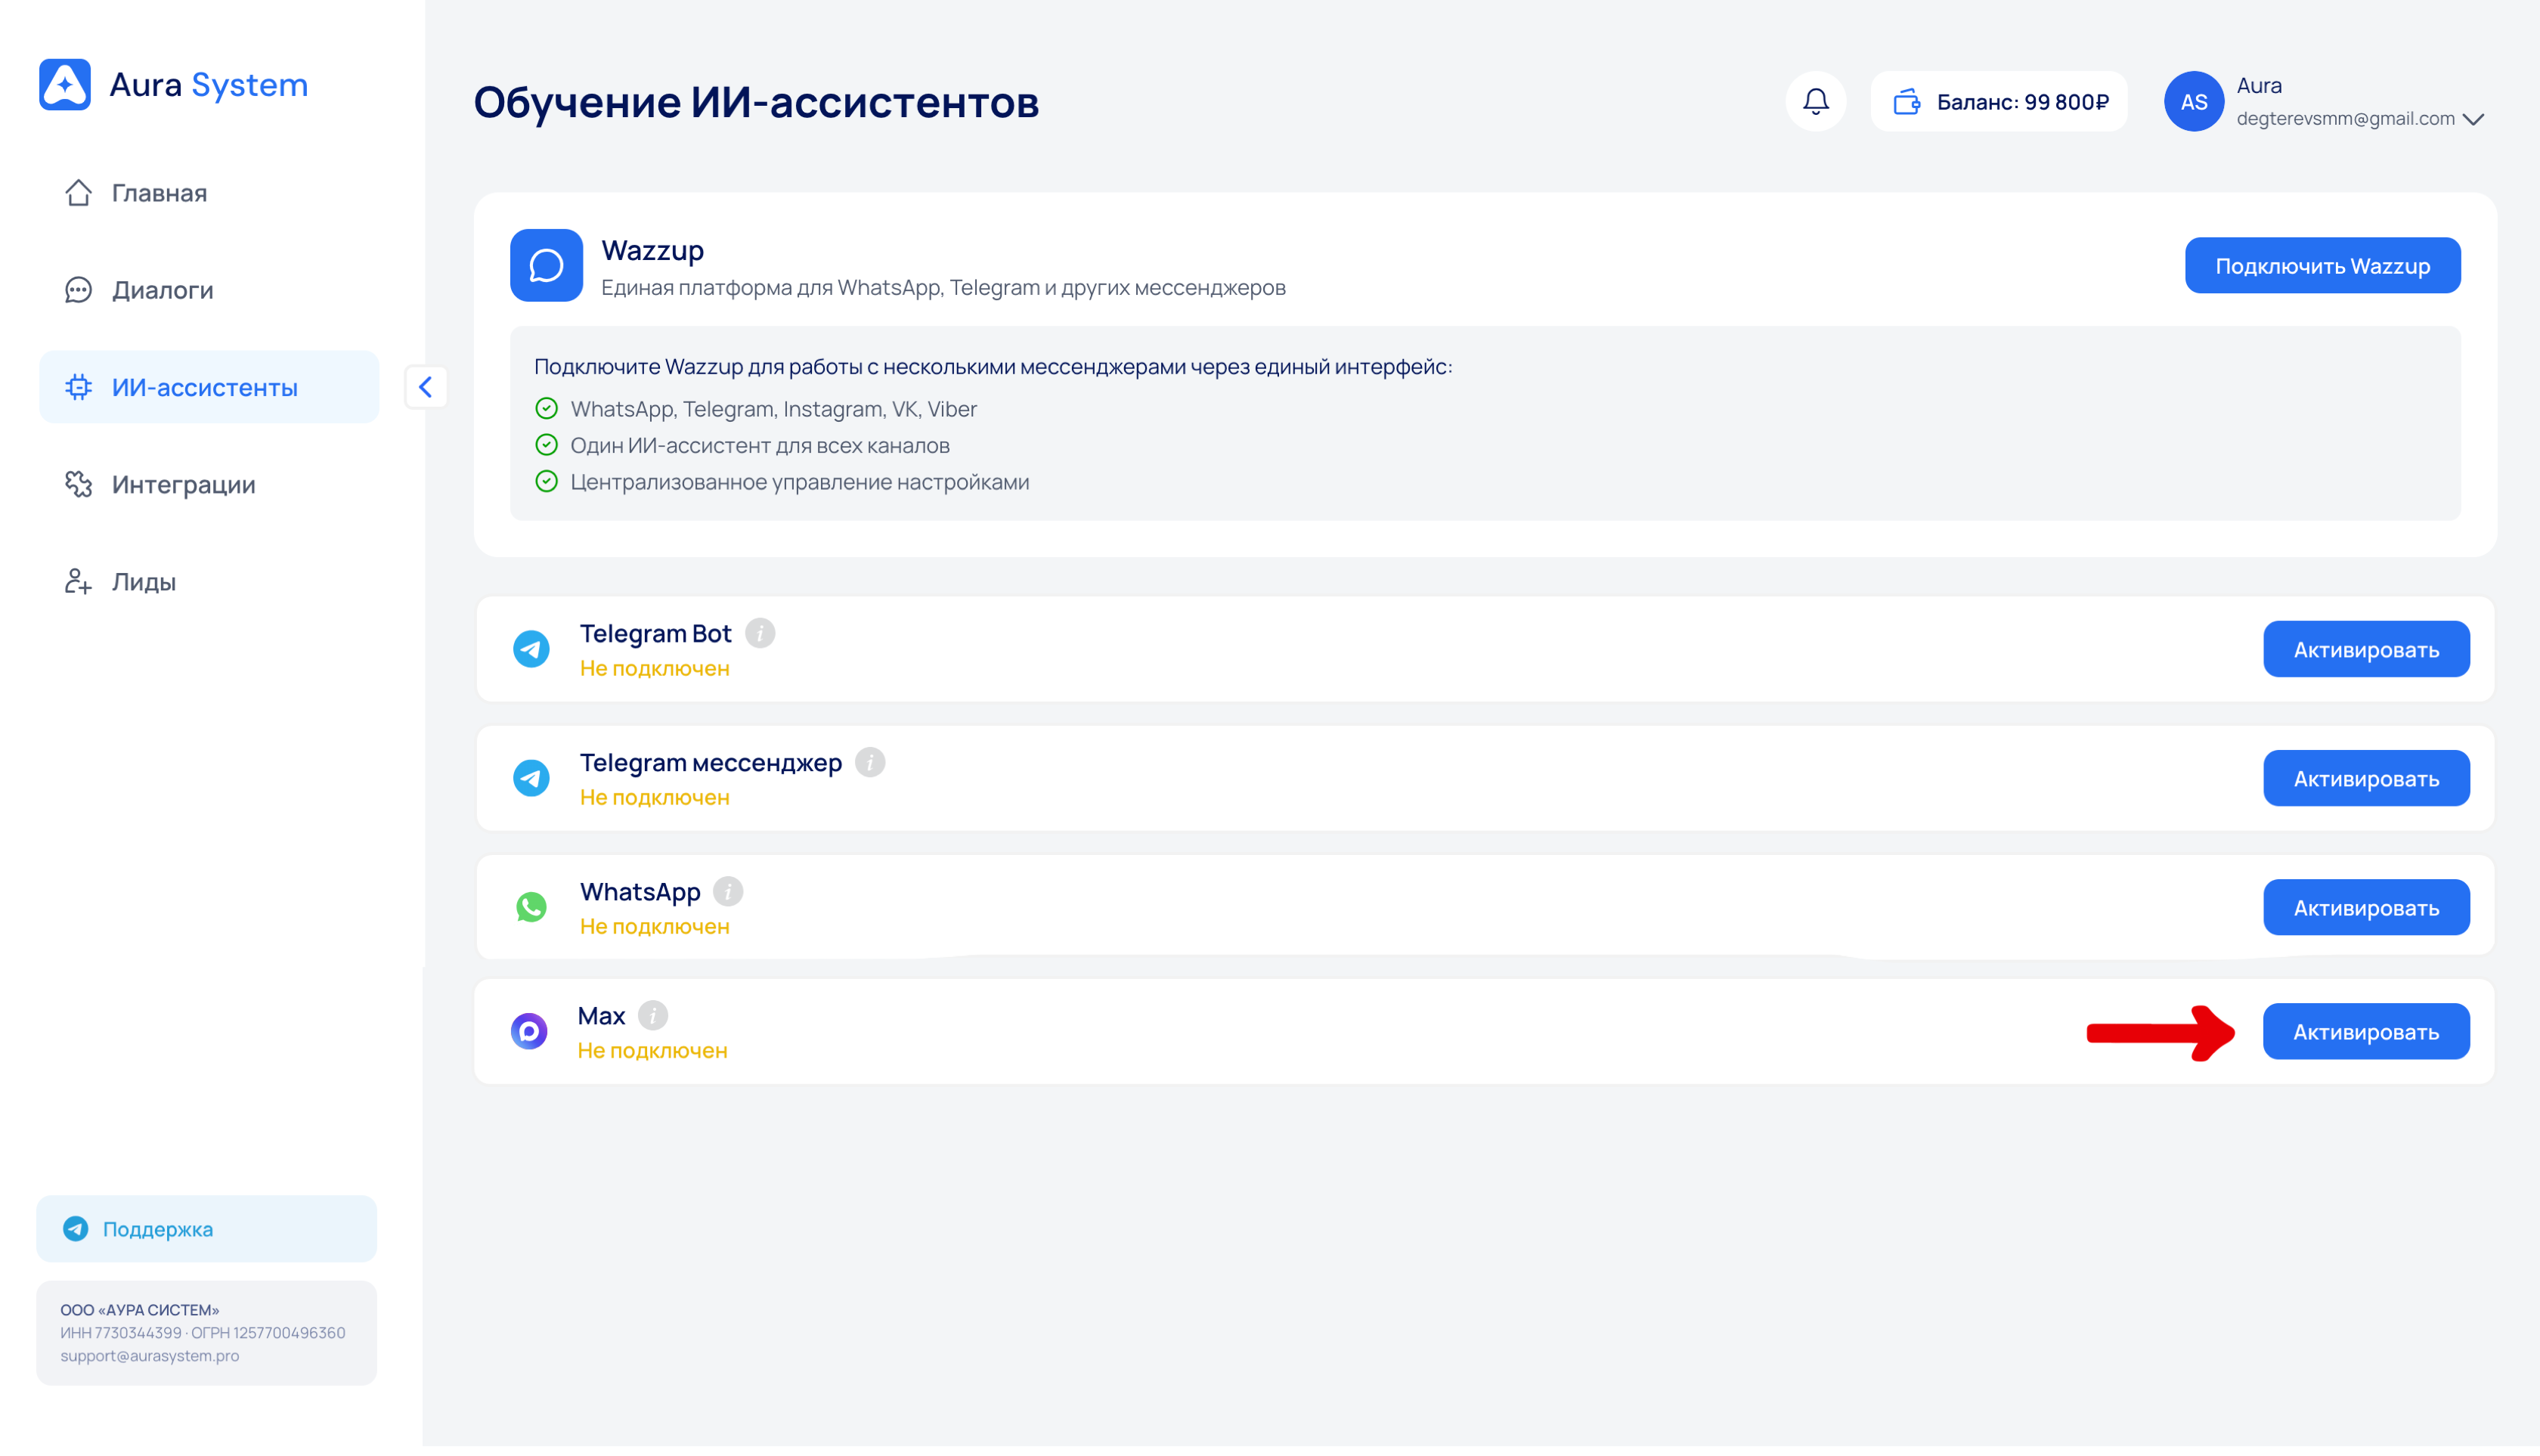The height and width of the screenshot is (1456, 2540).
Task: Click the AS user avatar
Action: click(x=2193, y=102)
